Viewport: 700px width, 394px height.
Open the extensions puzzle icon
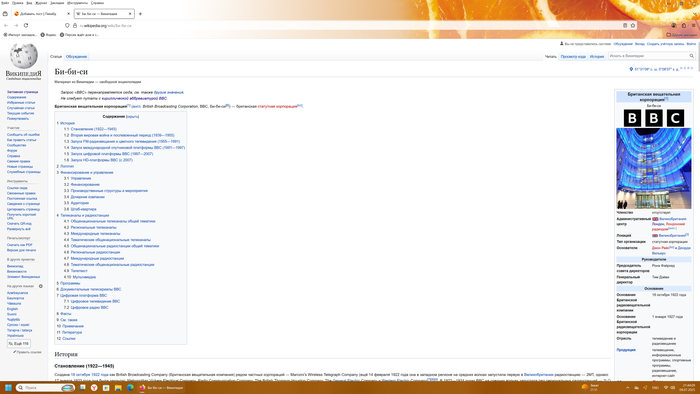tap(683, 25)
